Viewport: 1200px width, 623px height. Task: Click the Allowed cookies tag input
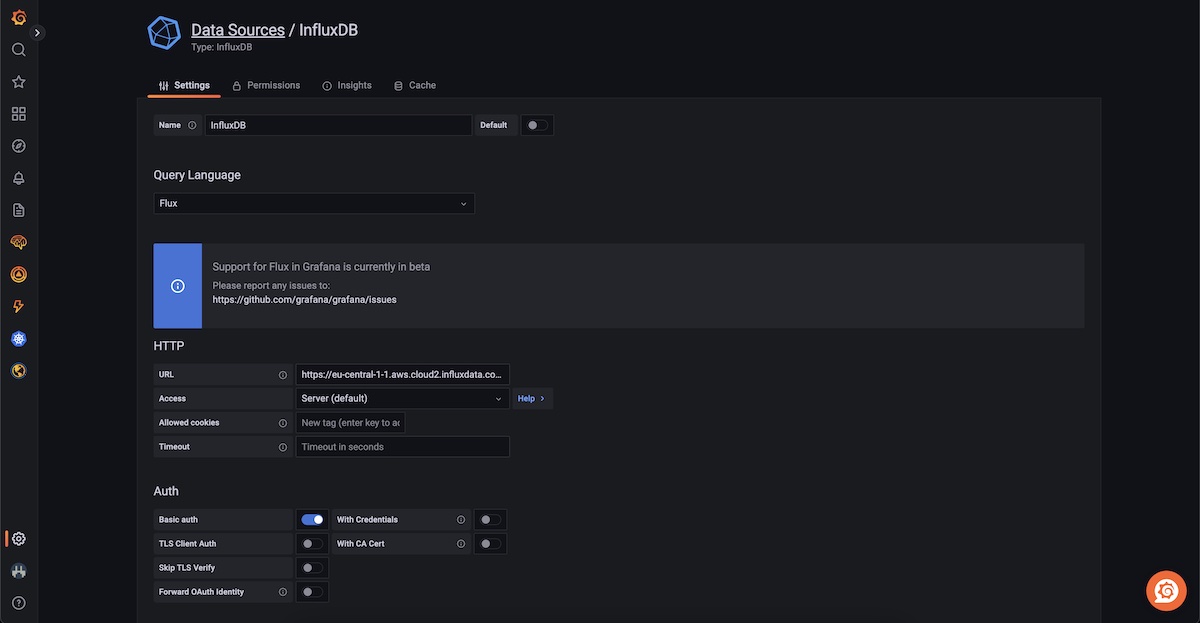click(x=351, y=423)
